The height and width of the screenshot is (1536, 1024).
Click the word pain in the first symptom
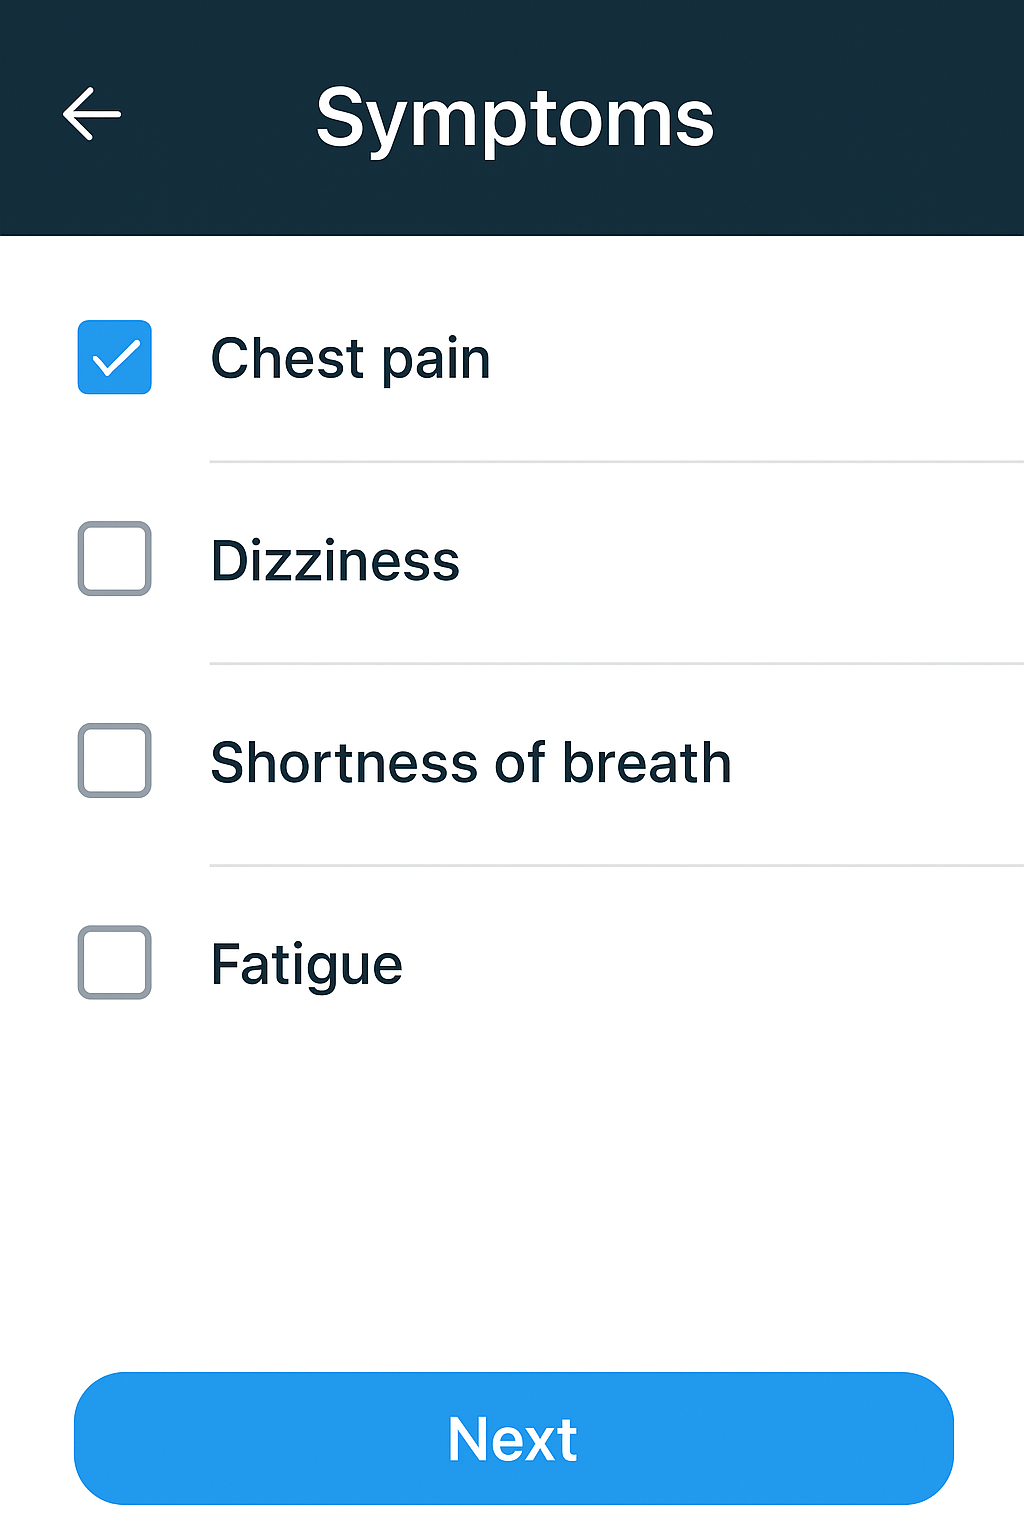click(x=437, y=361)
